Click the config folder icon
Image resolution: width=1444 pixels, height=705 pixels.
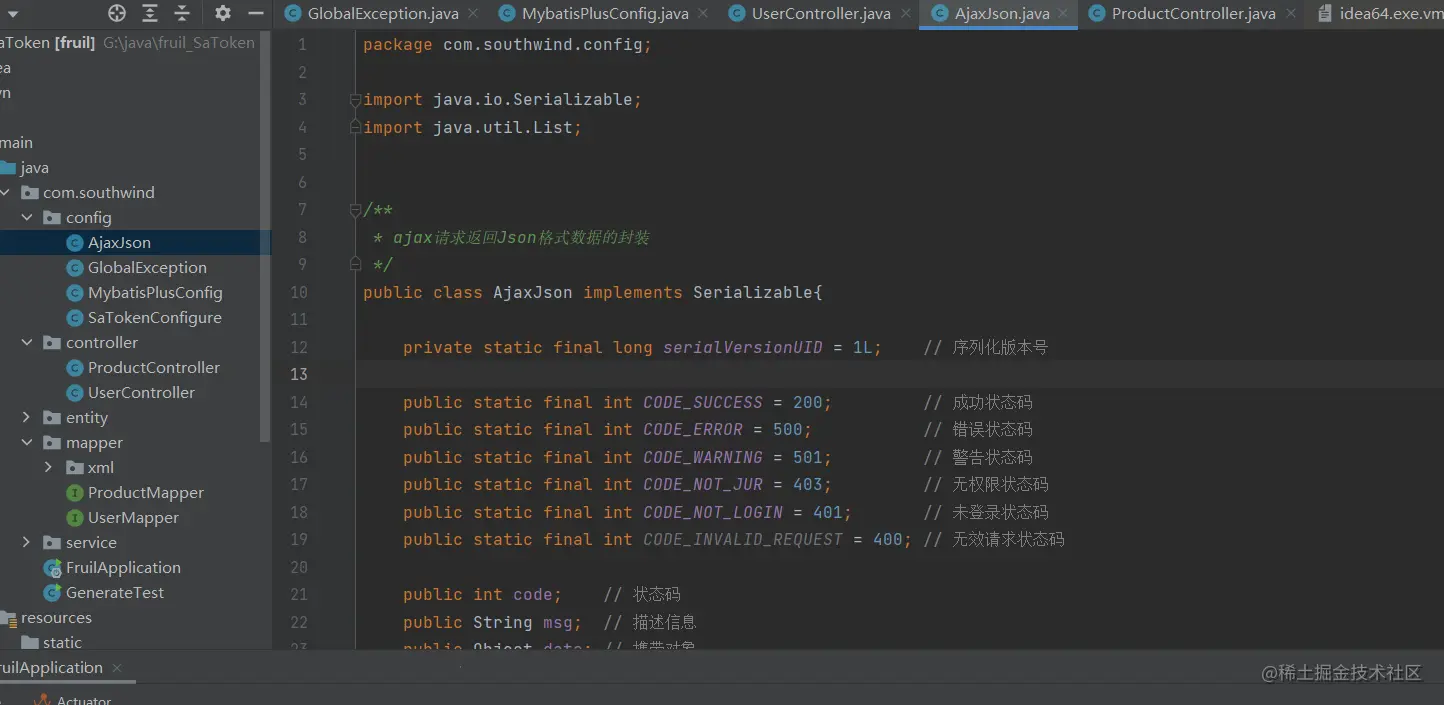click(52, 218)
